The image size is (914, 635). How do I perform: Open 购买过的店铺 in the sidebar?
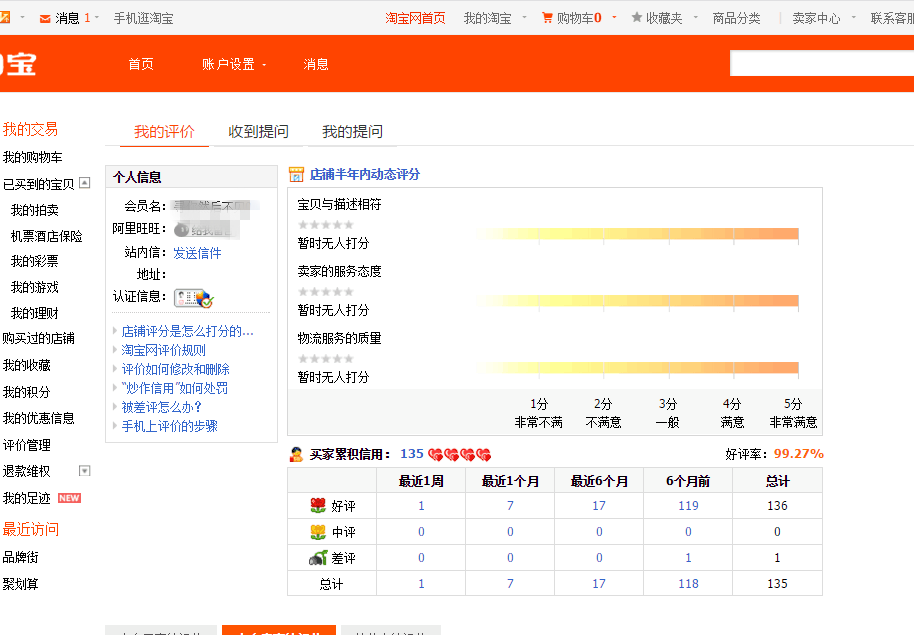pyautogui.click(x=38, y=338)
